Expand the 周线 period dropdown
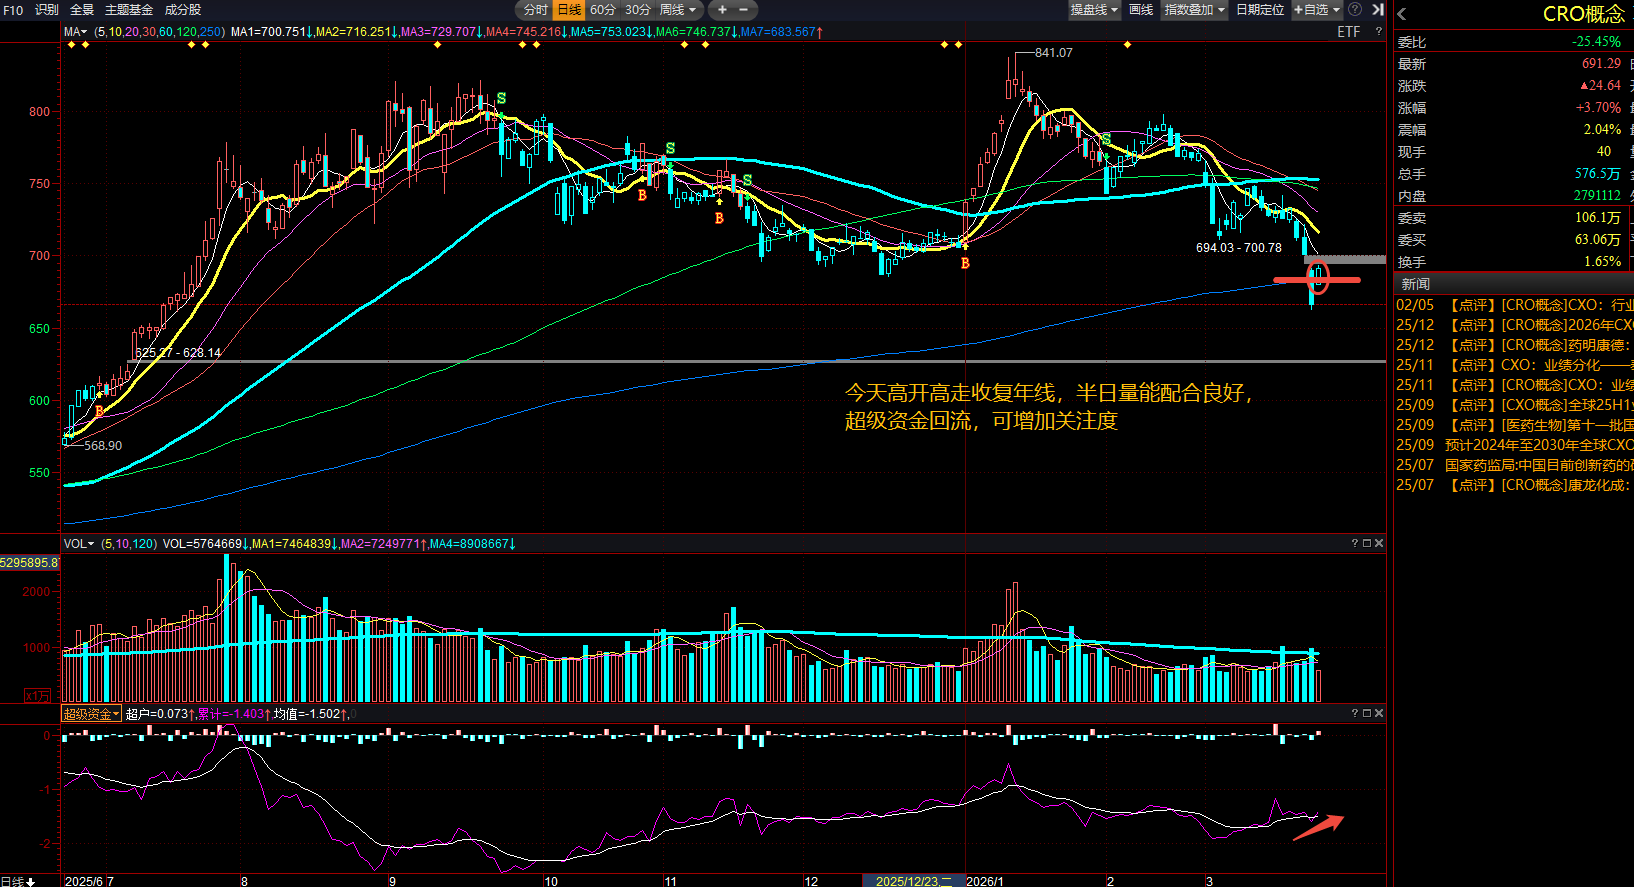The width and height of the screenshot is (1634, 887). click(677, 10)
